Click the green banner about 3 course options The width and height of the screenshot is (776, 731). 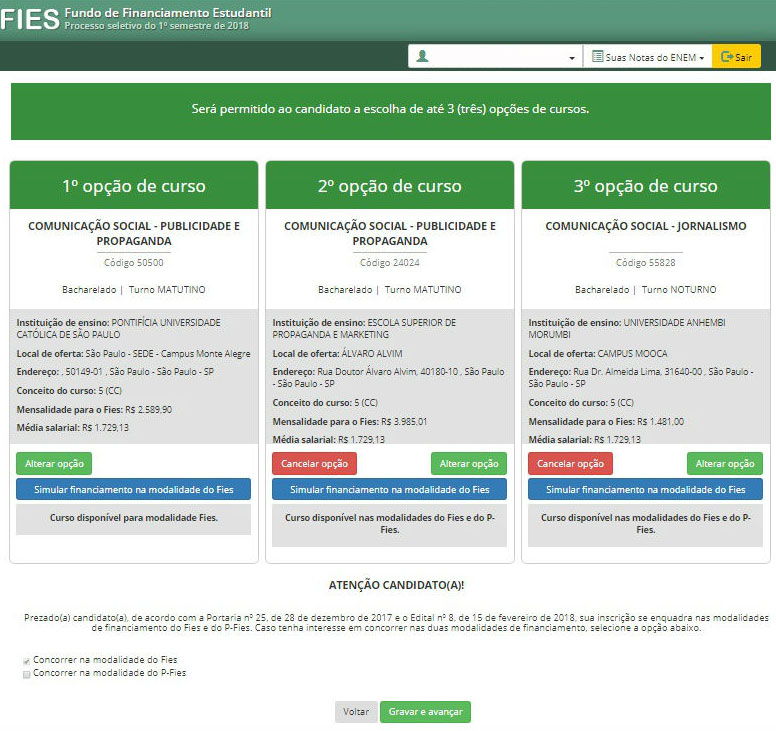pyautogui.click(x=390, y=111)
